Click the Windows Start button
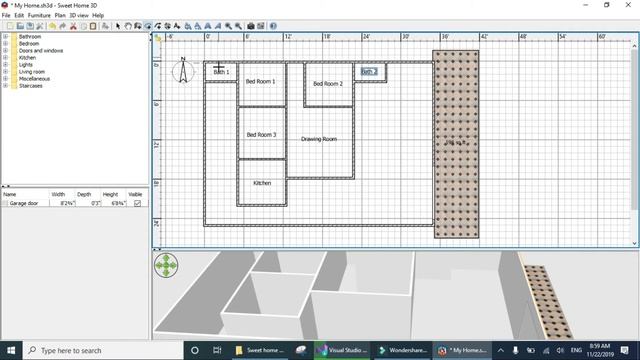Image resolution: width=640 pixels, height=360 pixels. click(11, 350)
